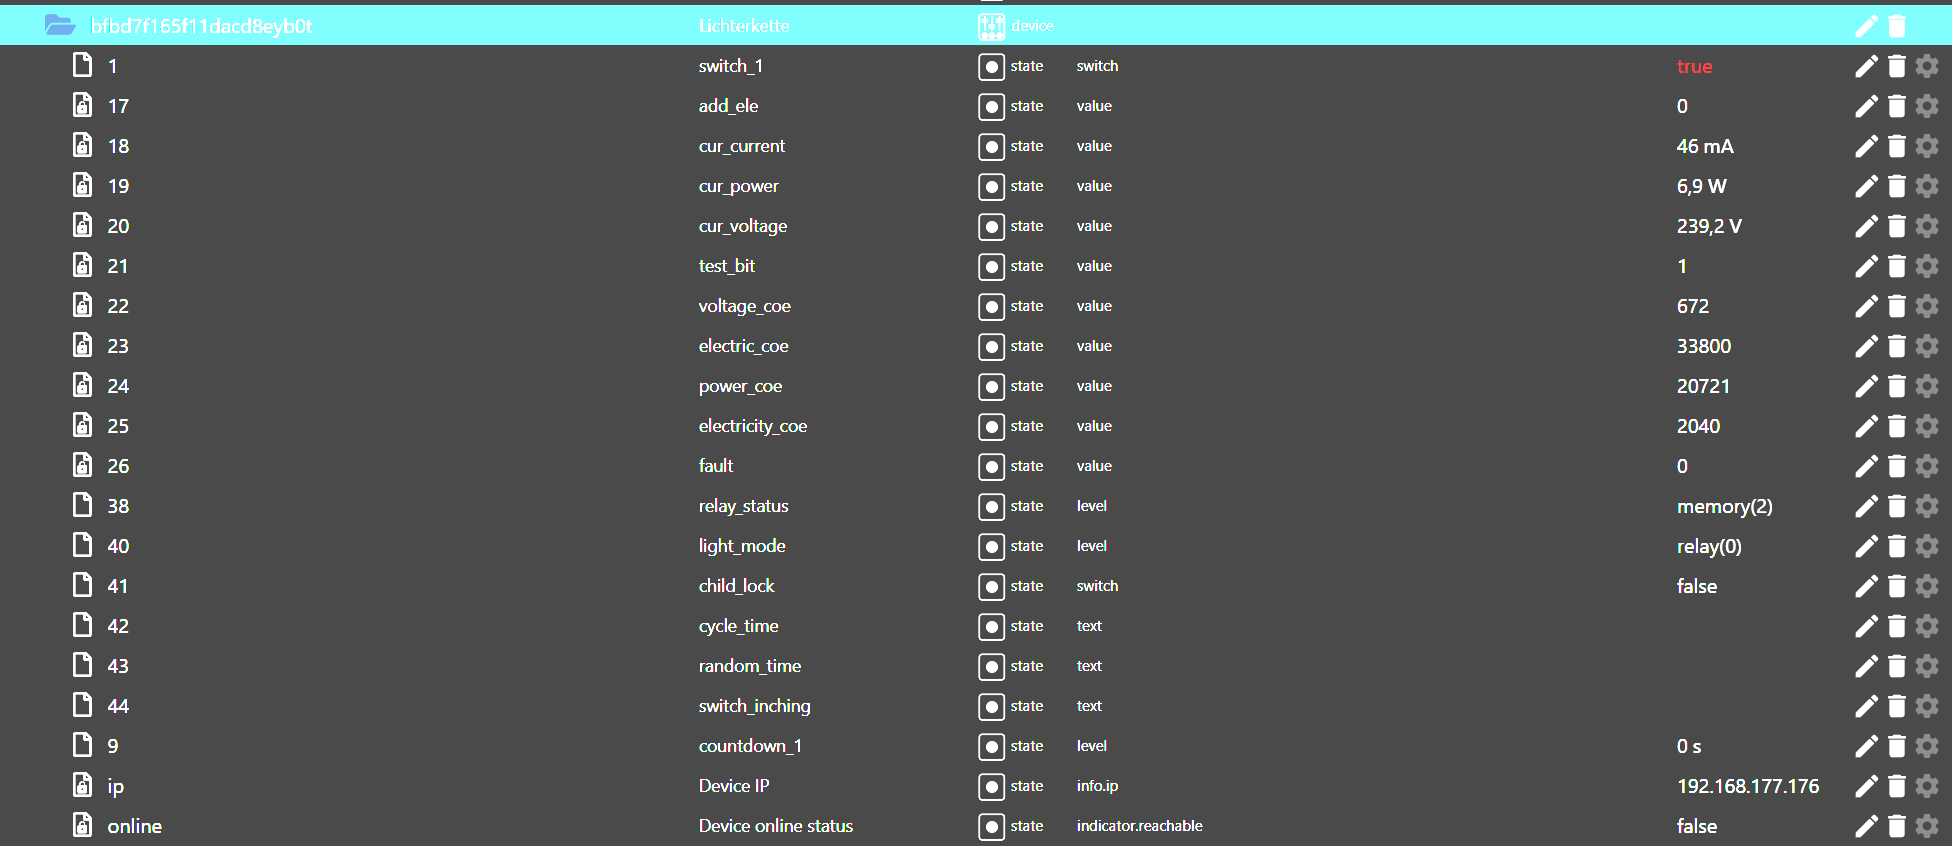Click the light_mode value relay(0)
This screenshot has height=846, width=1952.
(x=1709, y=546)
